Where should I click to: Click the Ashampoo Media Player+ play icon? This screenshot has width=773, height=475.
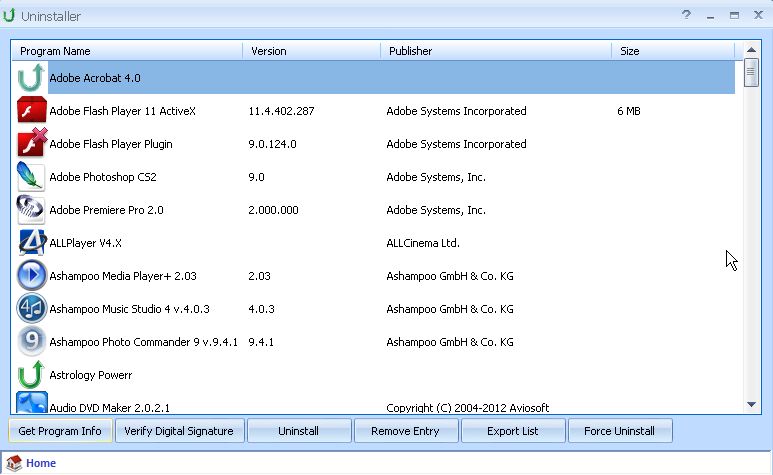(32, 275)
